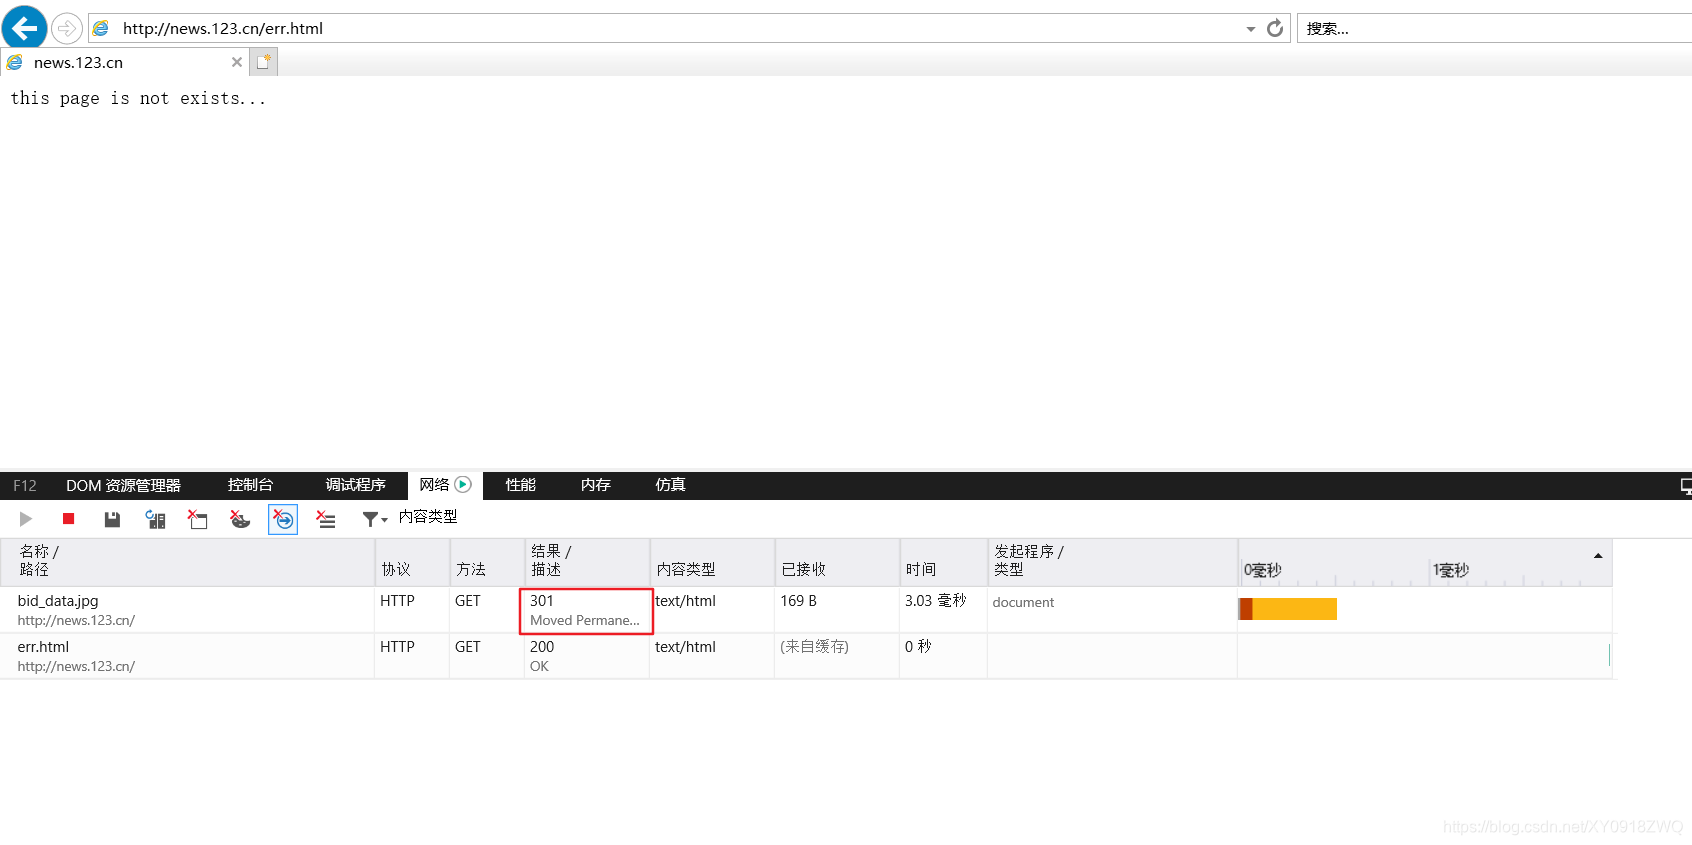The image size is (1692, 845).
Task: Sort by 内容类型 column header
Action: click(713, 562)
